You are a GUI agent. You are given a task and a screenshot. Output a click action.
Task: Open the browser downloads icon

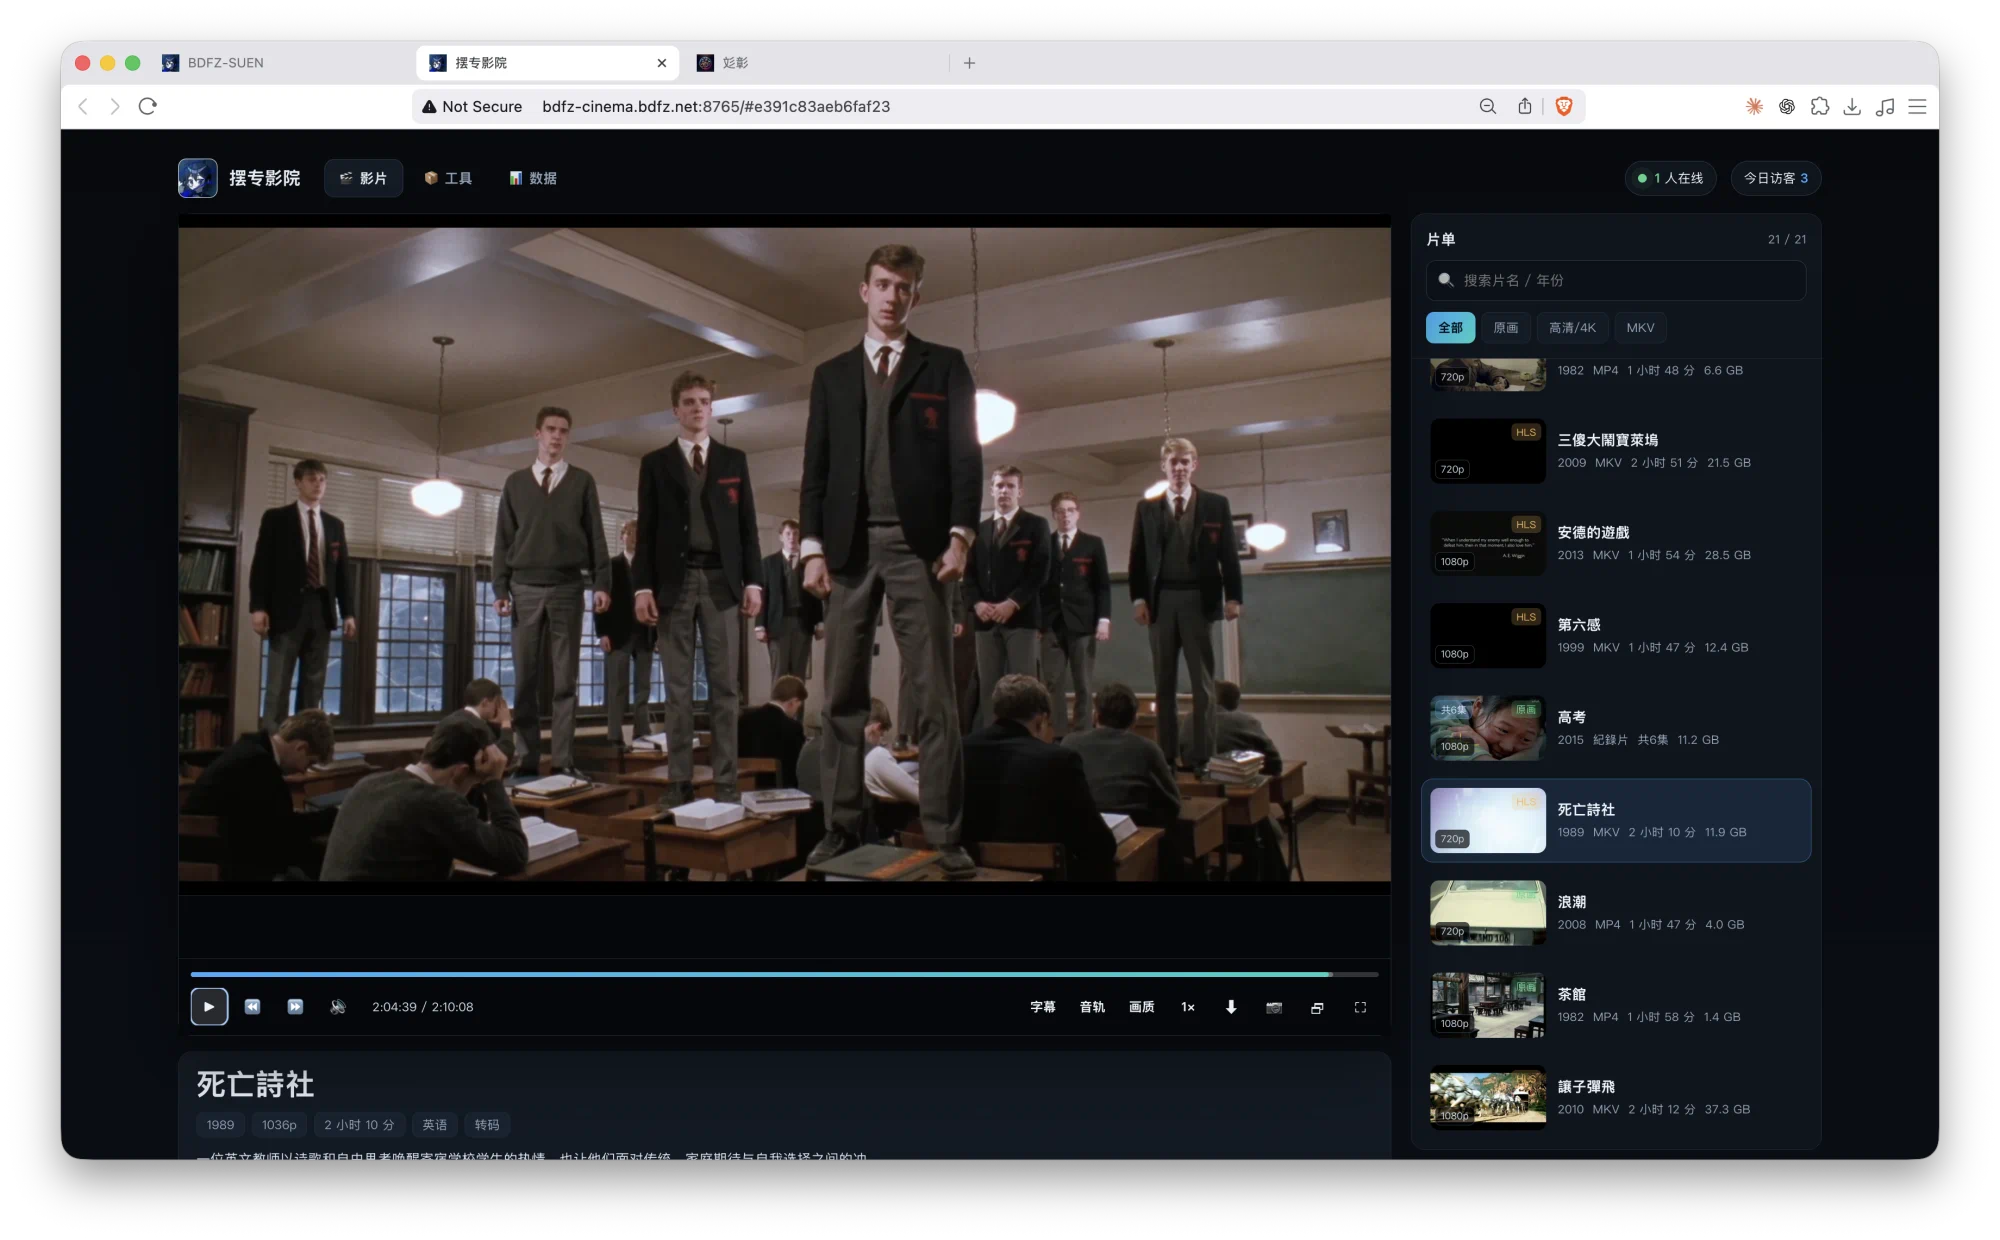click(1852, 106)
